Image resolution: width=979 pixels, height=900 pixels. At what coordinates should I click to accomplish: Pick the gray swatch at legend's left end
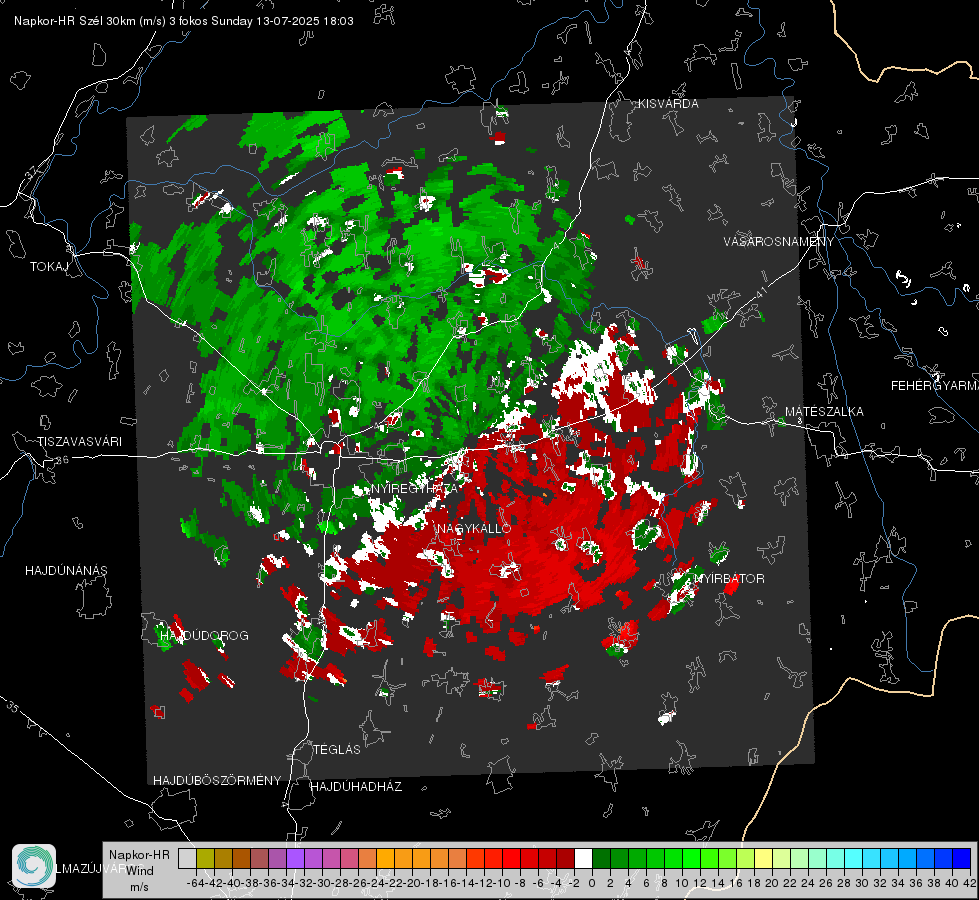click(187, 858)
